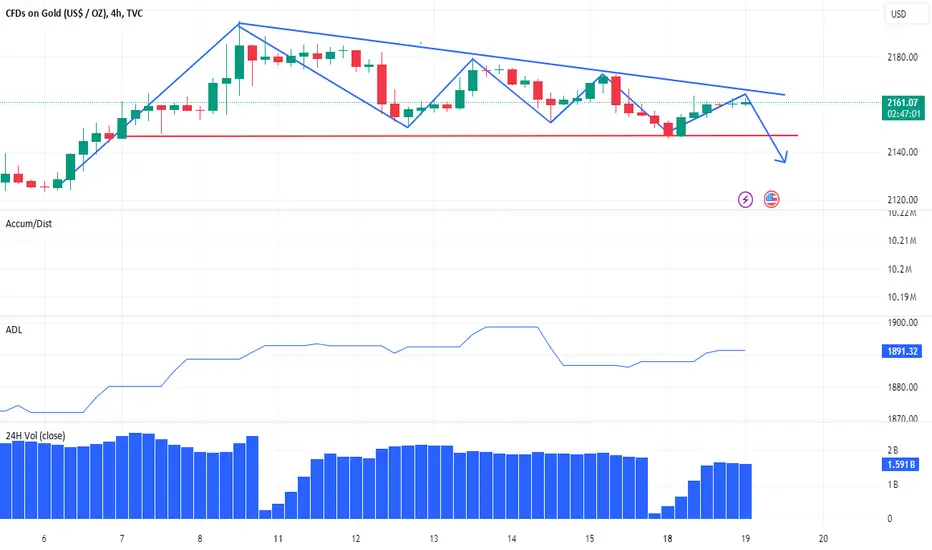Click the chart title CFDs on Gold
Screen dimensions: 932x550
[74, 13]
